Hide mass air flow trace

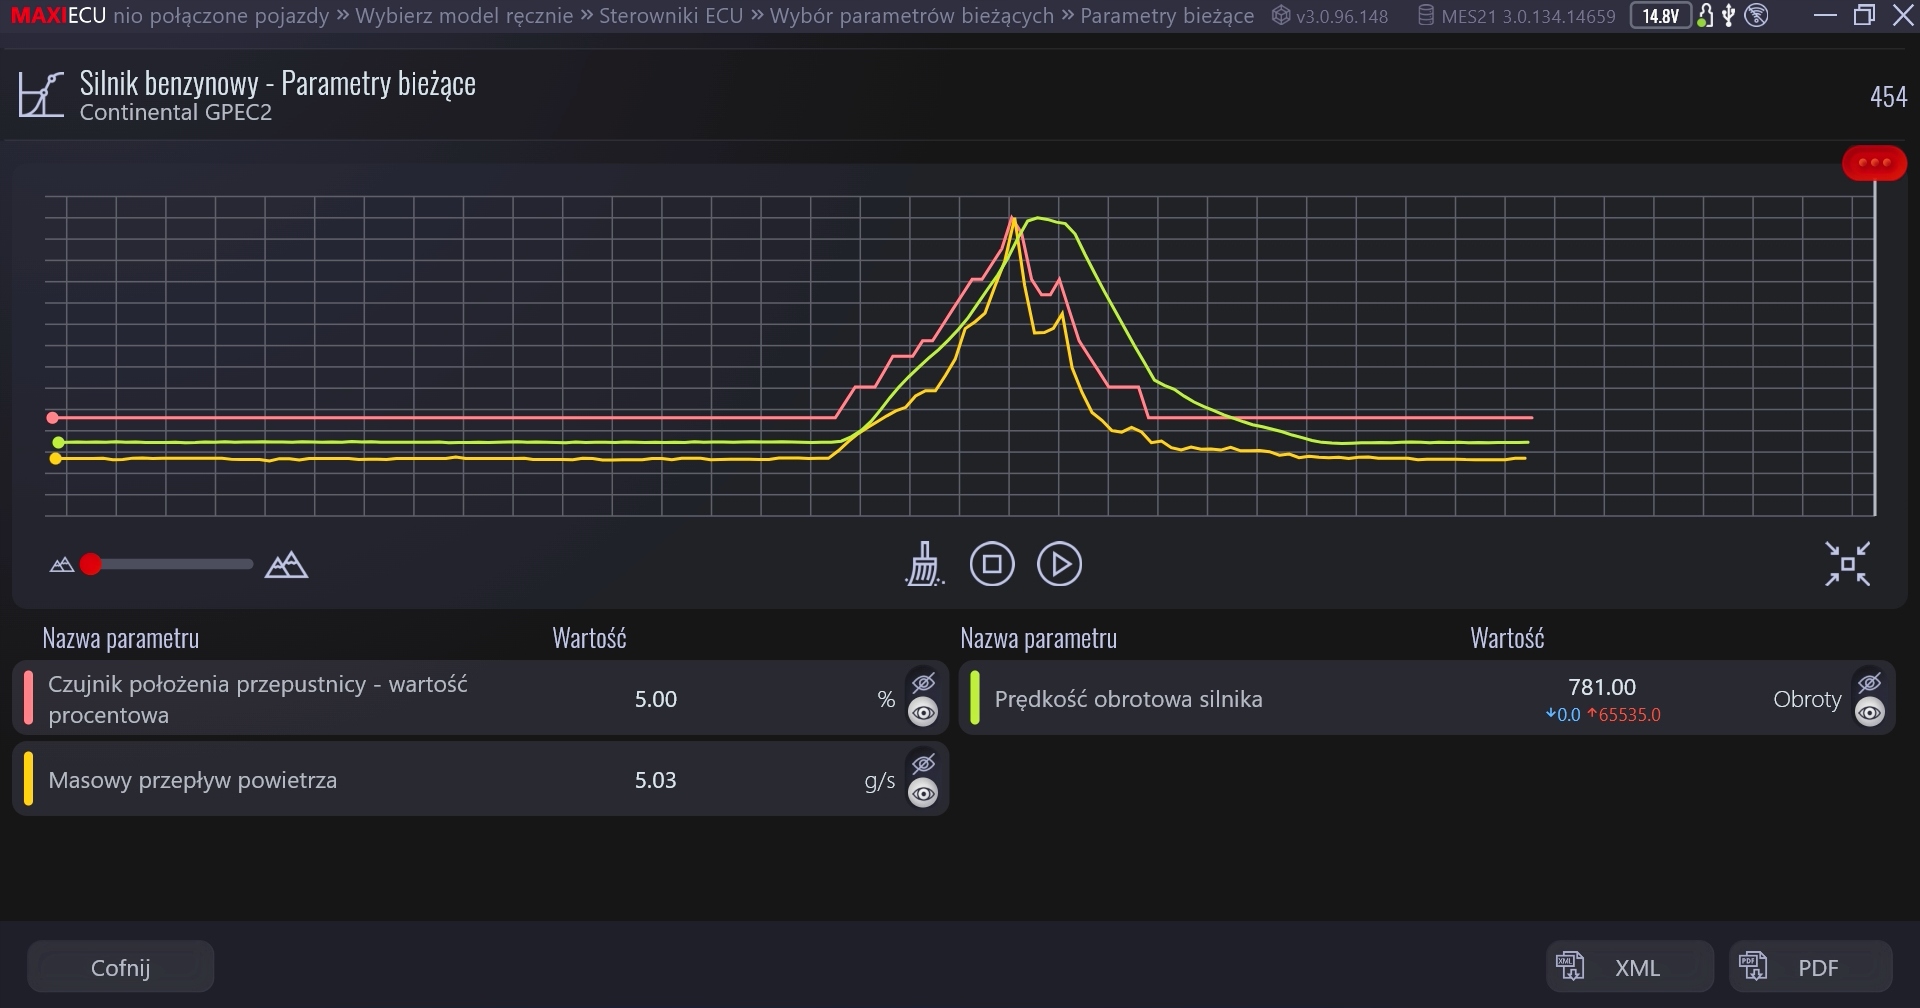[x=923, y=764]
